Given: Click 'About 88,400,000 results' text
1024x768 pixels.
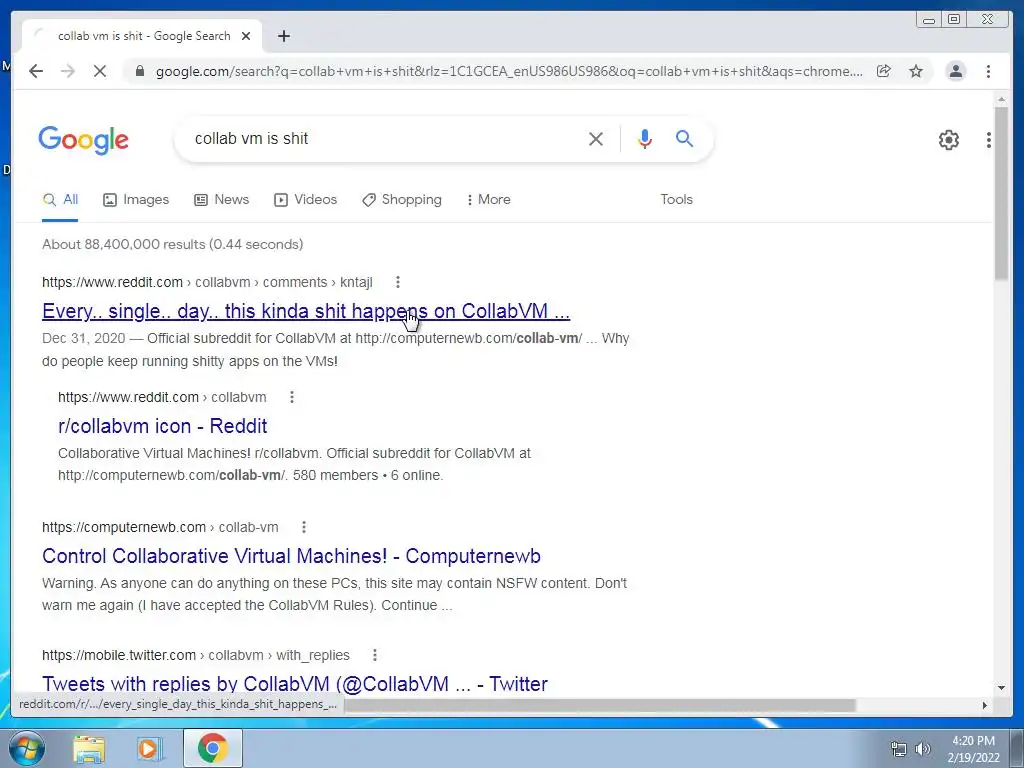Looking at the screenshot, I should (x=124, y=244).
